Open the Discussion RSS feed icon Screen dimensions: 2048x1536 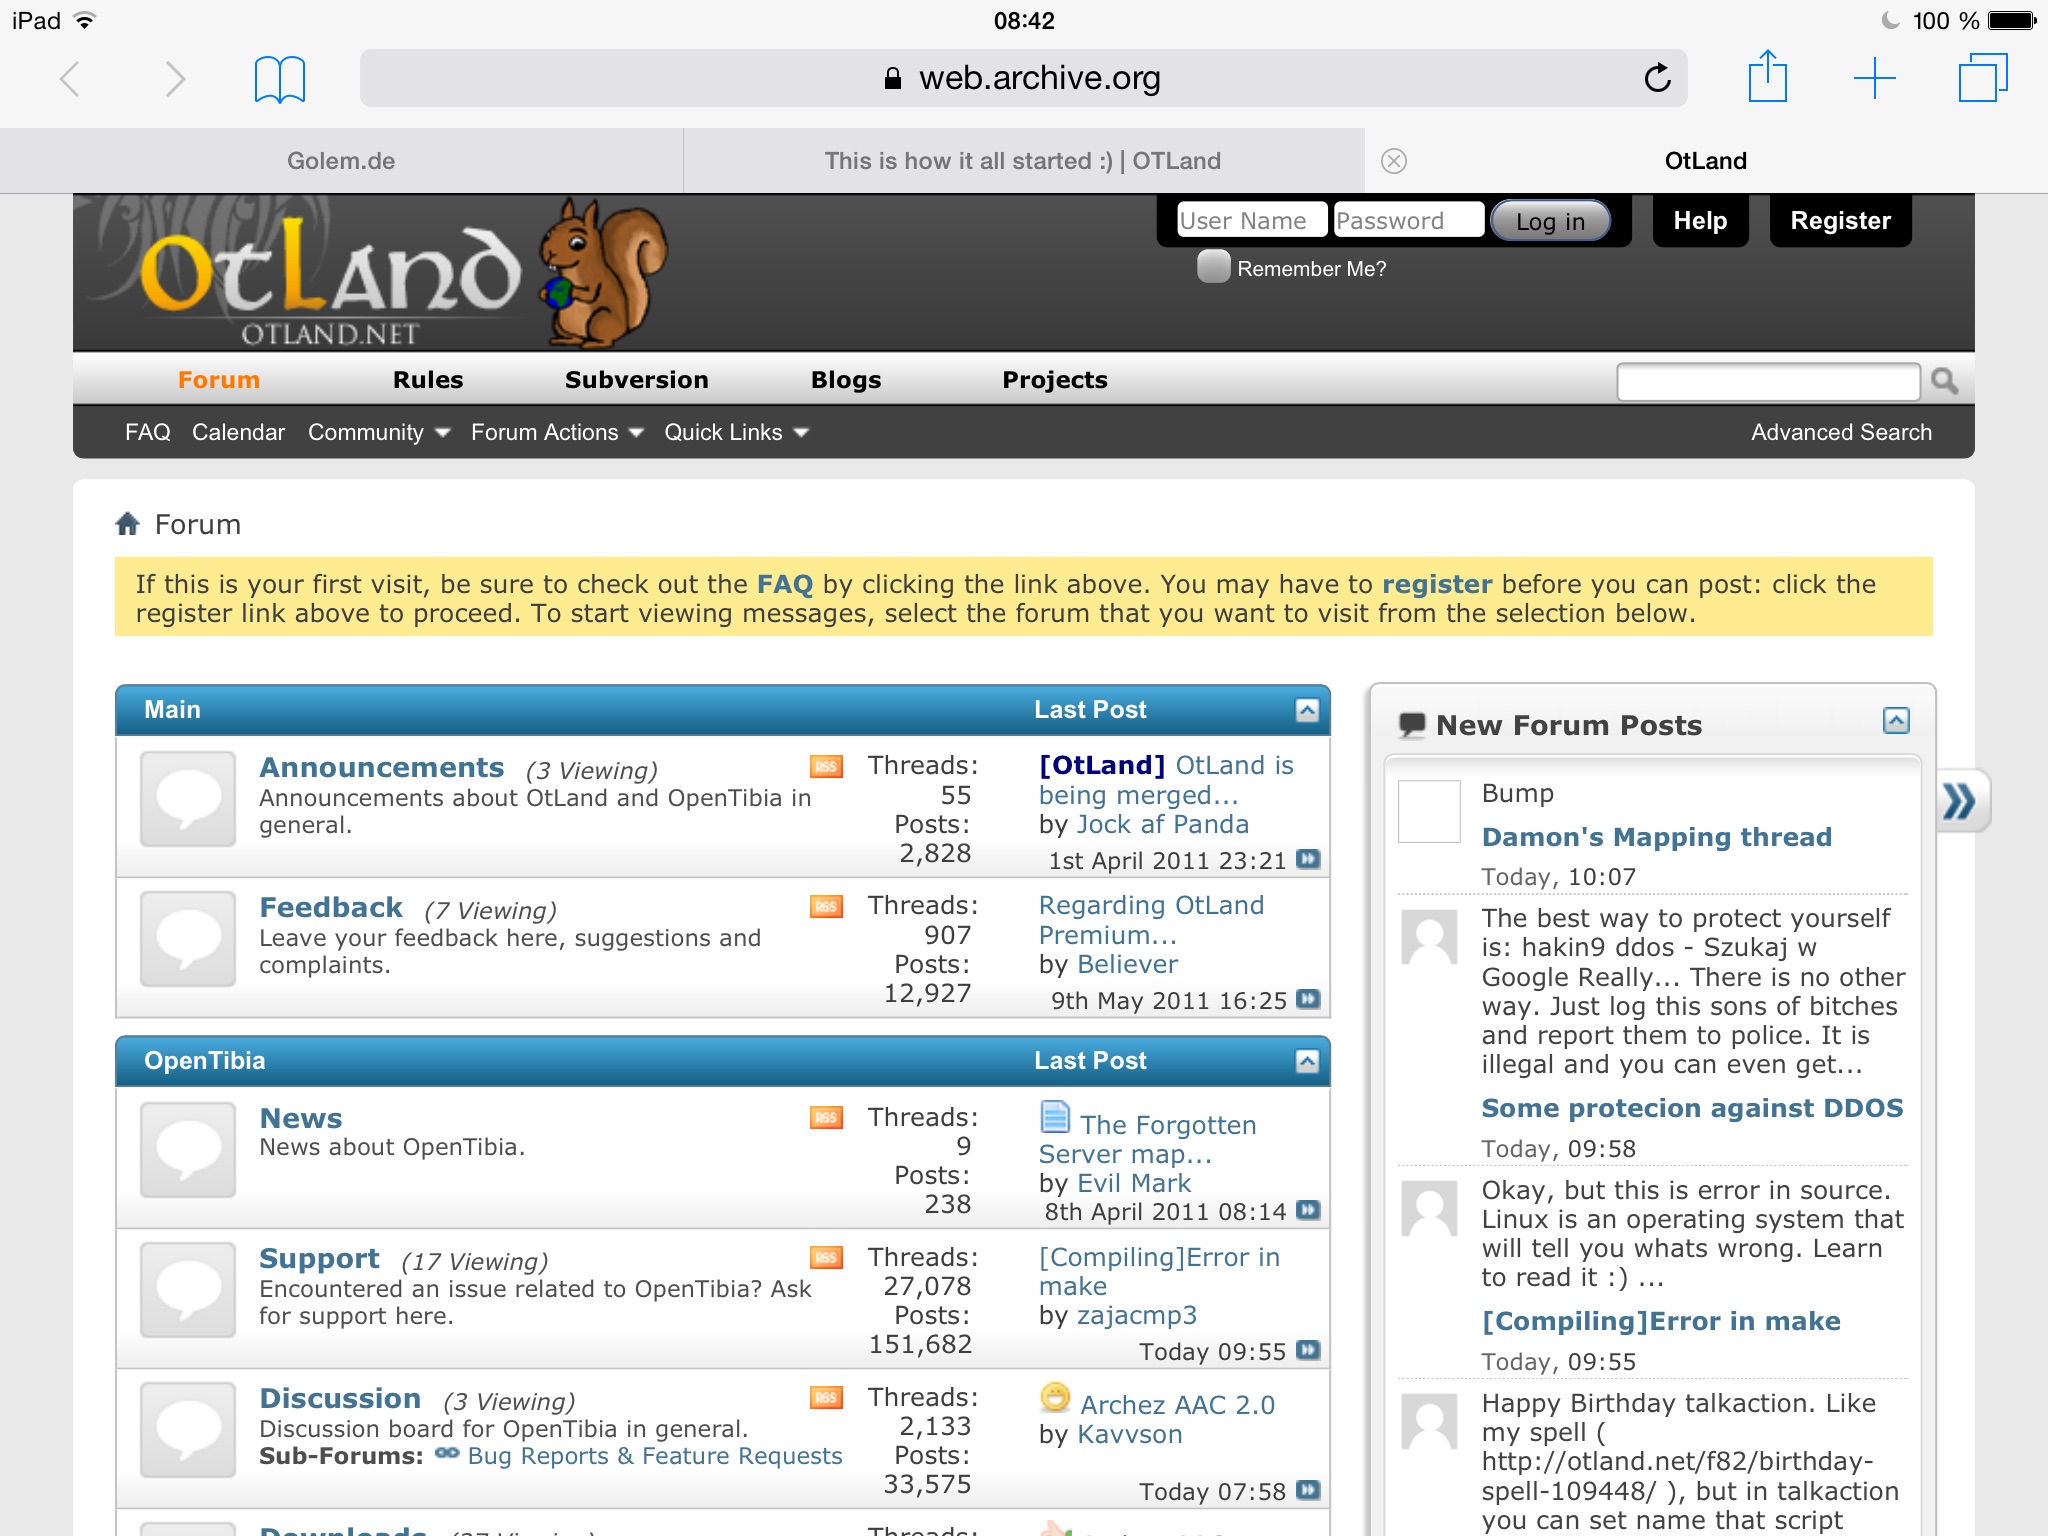click(x=826, y=1398)
